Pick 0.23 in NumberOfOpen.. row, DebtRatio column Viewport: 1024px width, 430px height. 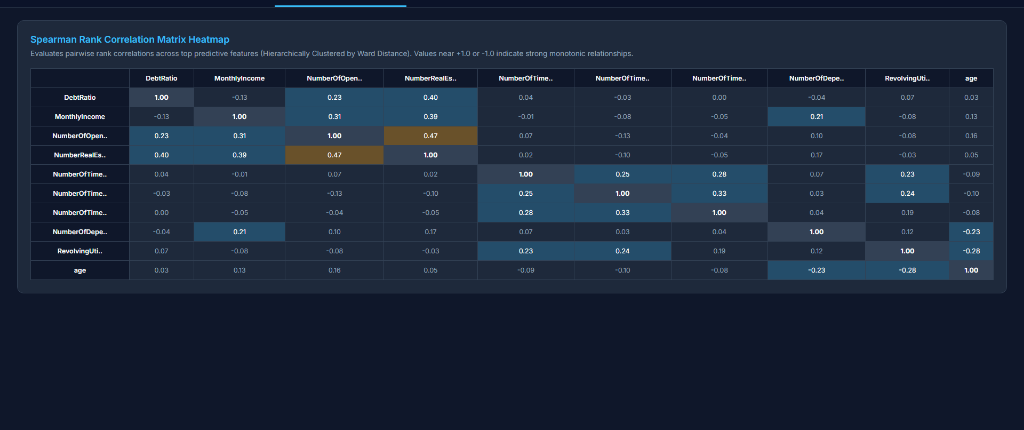161,136
